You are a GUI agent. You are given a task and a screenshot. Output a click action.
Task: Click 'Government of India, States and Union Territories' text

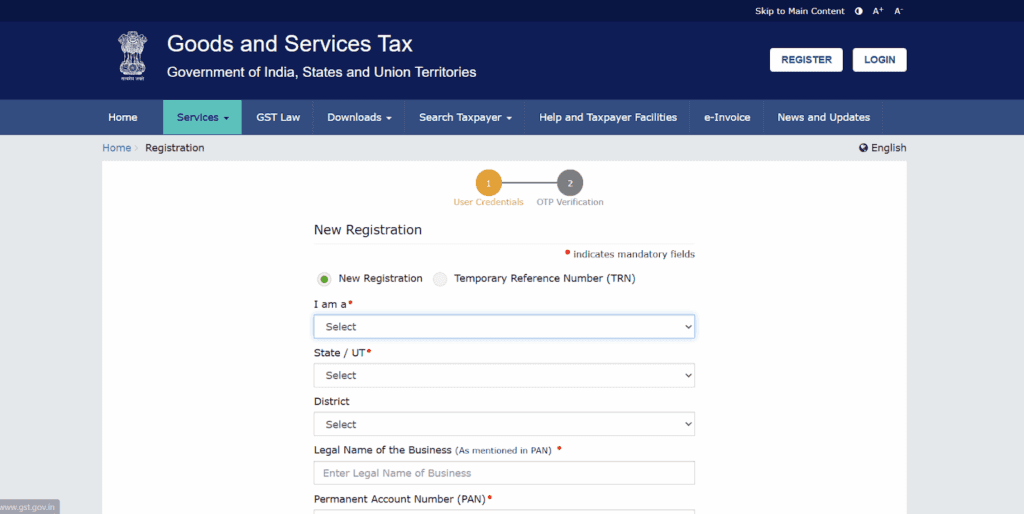point(321,72)
